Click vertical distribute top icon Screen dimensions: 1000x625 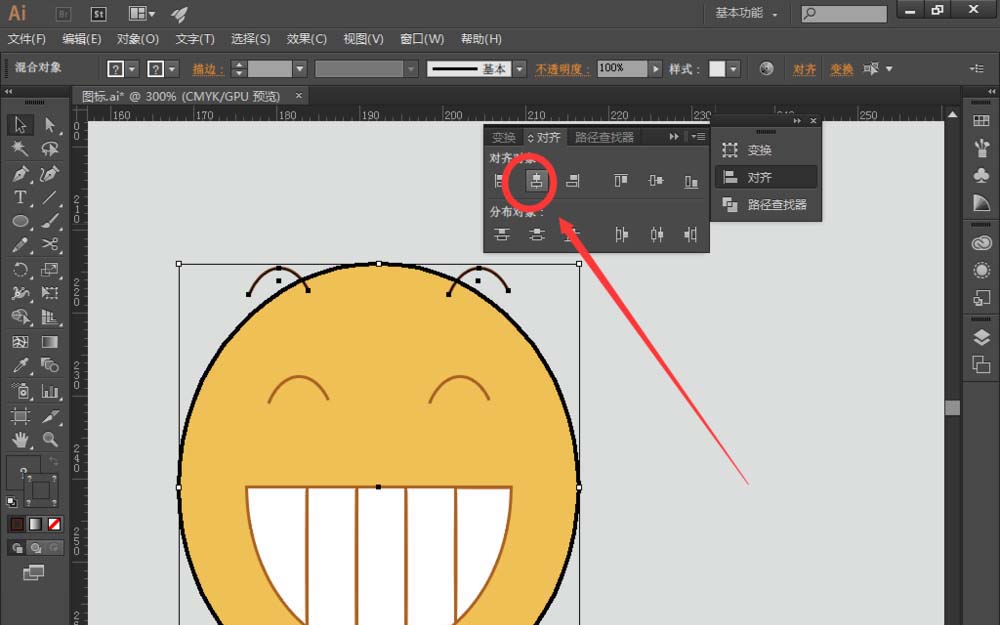pos(501,235)
